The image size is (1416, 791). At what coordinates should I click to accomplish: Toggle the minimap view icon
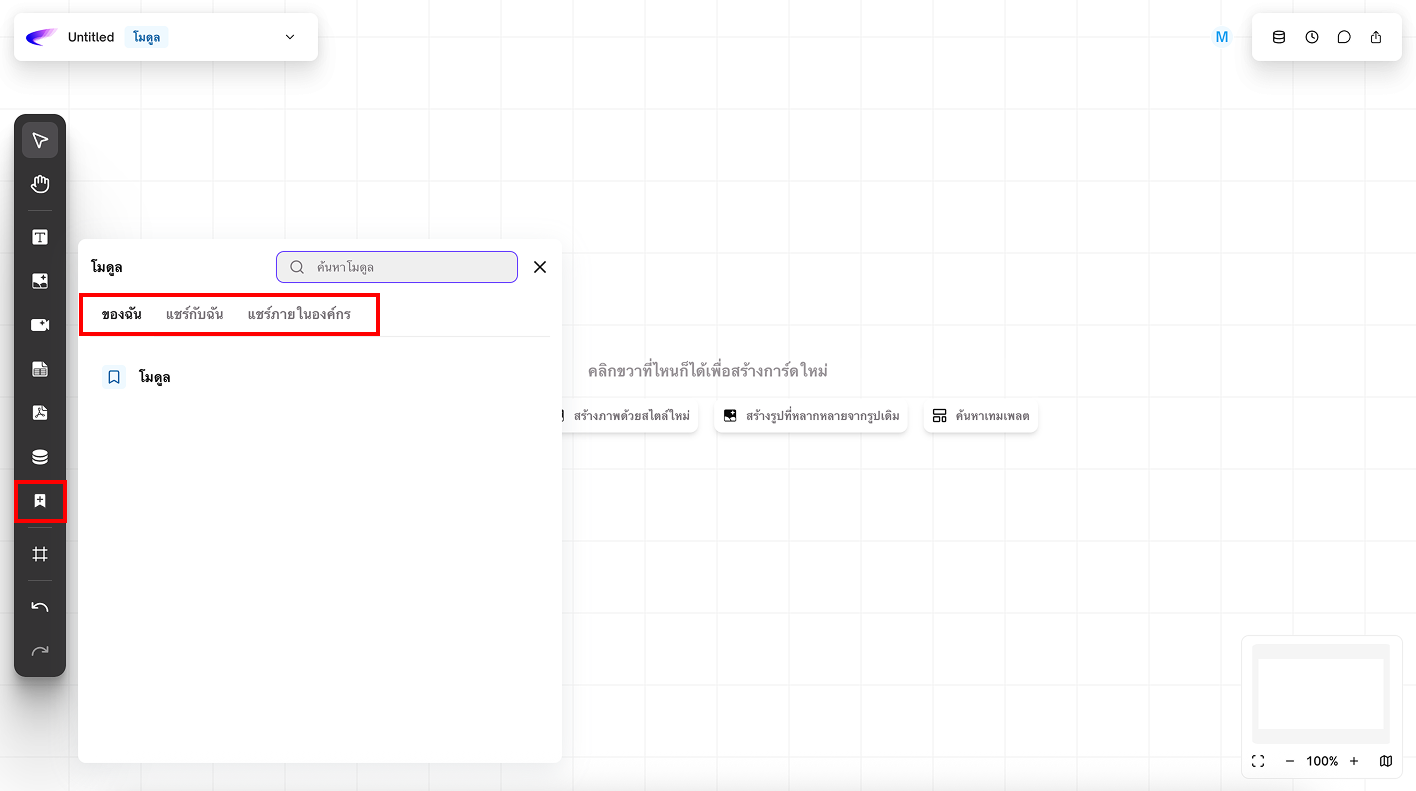coord(1385,761)
